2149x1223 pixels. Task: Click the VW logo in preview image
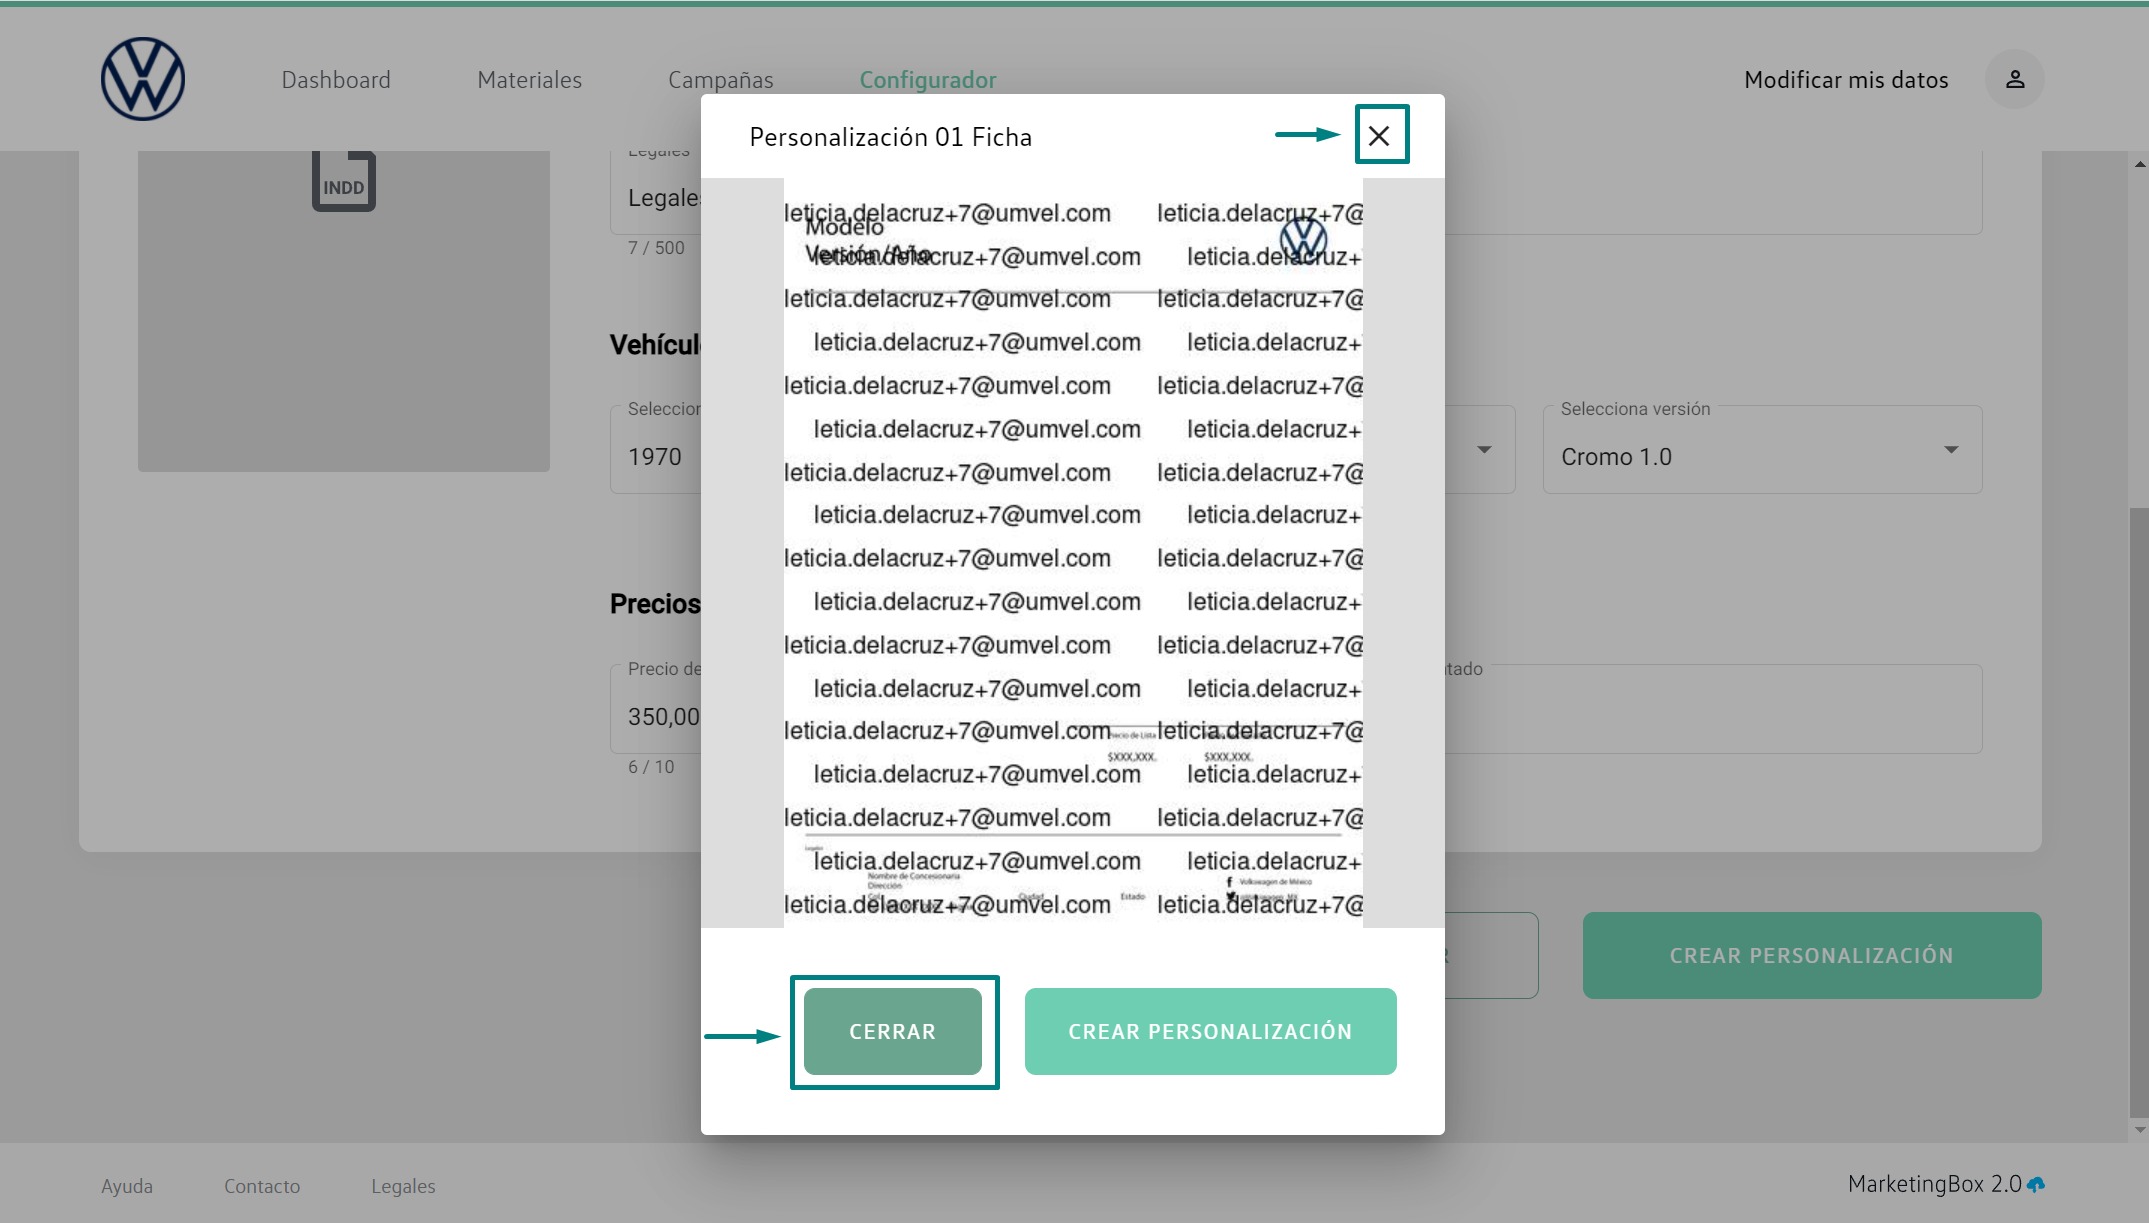pyautogui.click(x=1303, y=238)
